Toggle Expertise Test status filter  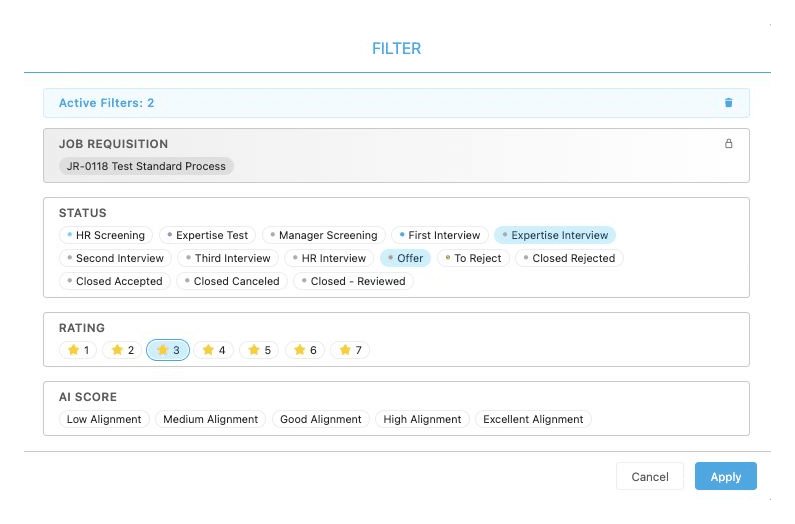coord(207,235)
